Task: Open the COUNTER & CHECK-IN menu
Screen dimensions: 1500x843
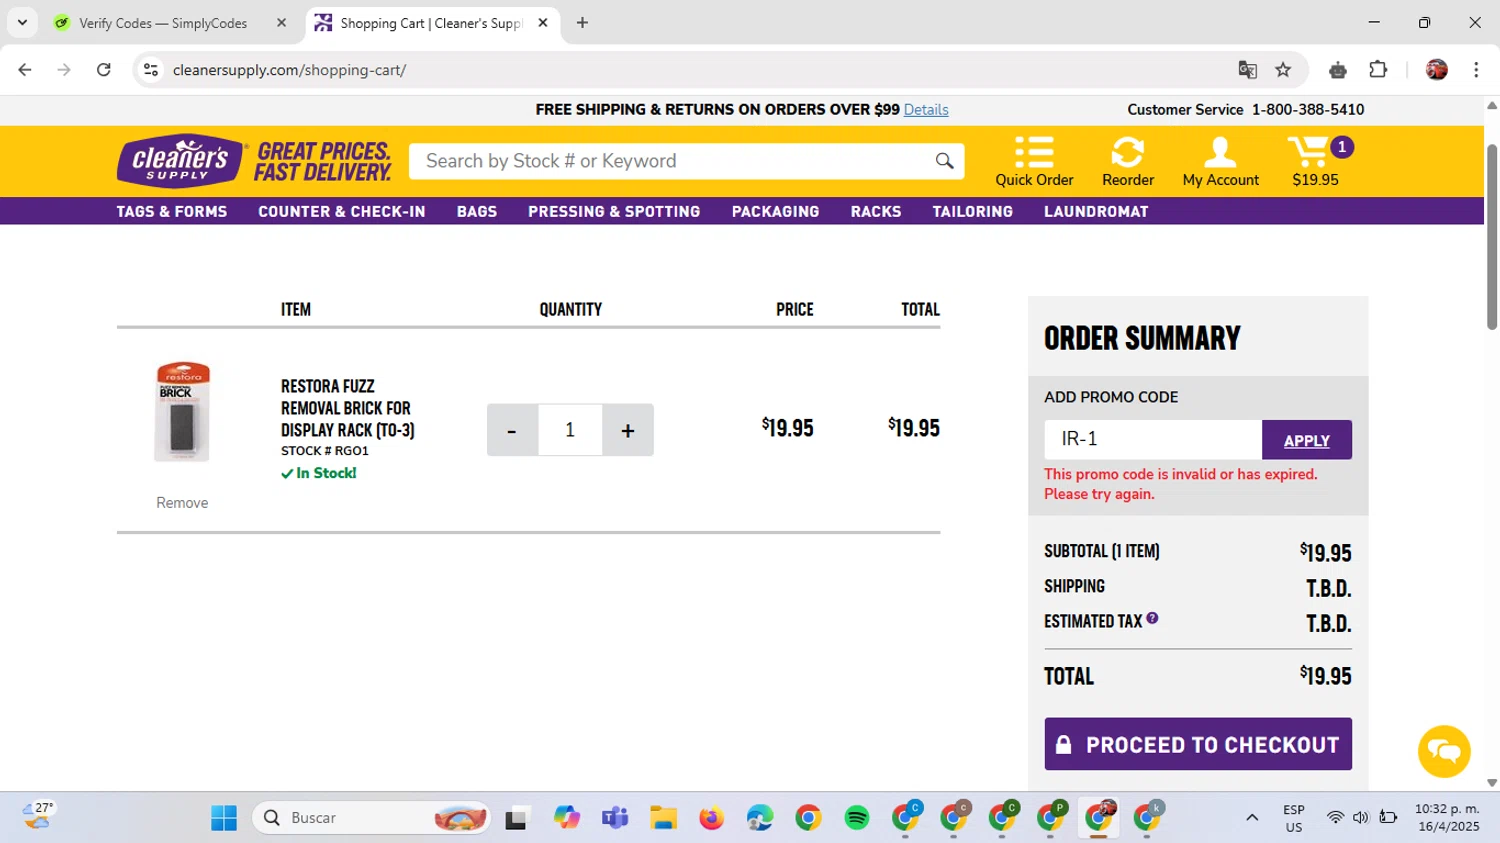Action: (x=342, y=211)
